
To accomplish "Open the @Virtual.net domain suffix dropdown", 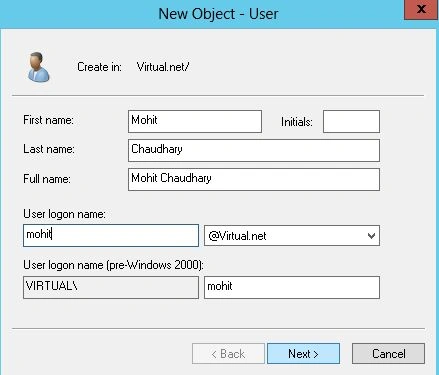I will click(292, 236).
